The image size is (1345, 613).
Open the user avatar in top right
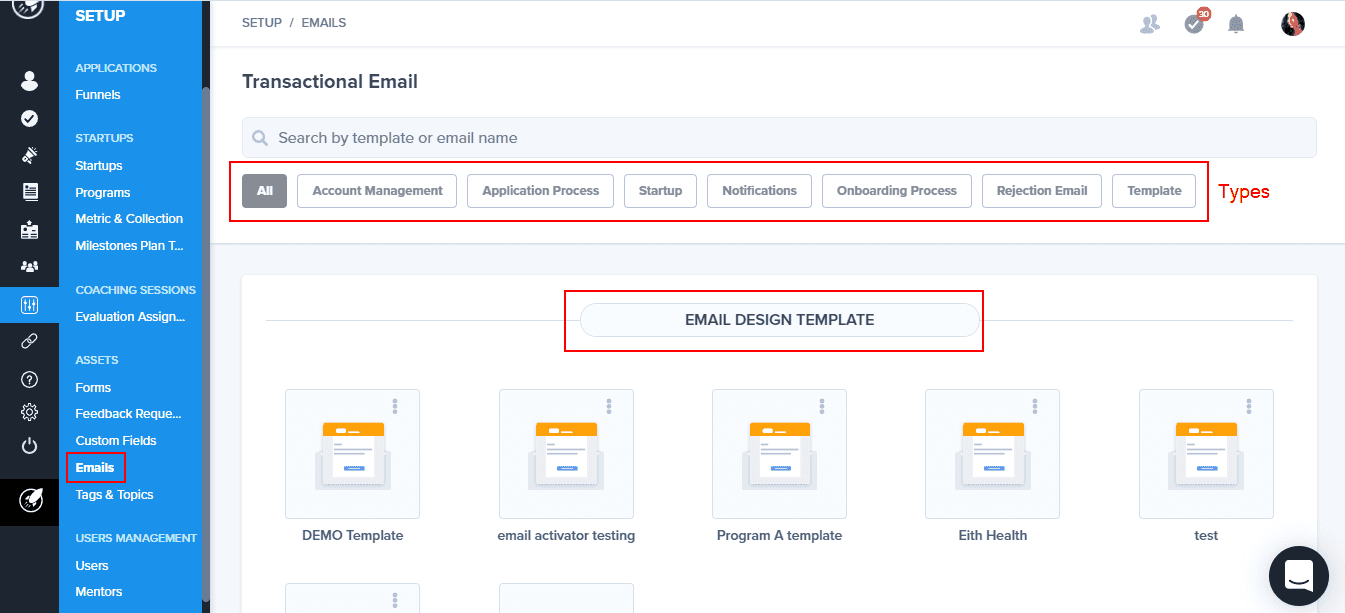click(1292, 24)
